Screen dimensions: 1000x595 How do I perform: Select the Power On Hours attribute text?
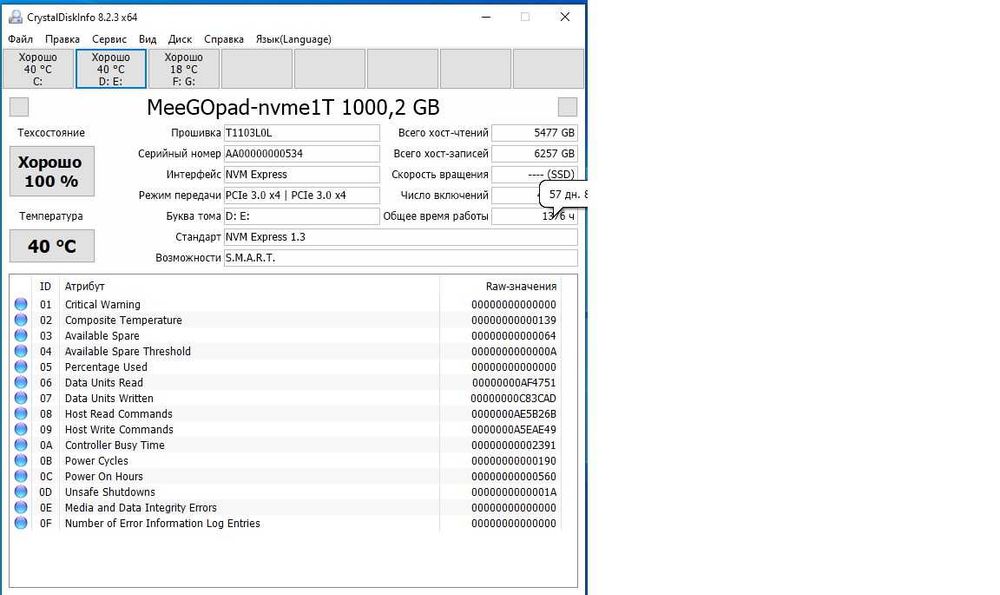tap(104, 476)
